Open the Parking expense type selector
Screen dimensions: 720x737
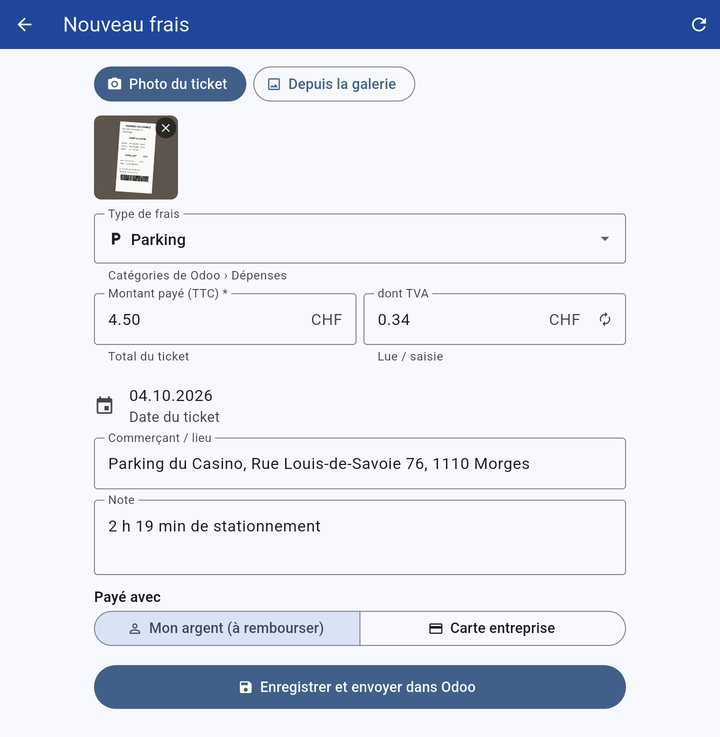click(360, 239)
